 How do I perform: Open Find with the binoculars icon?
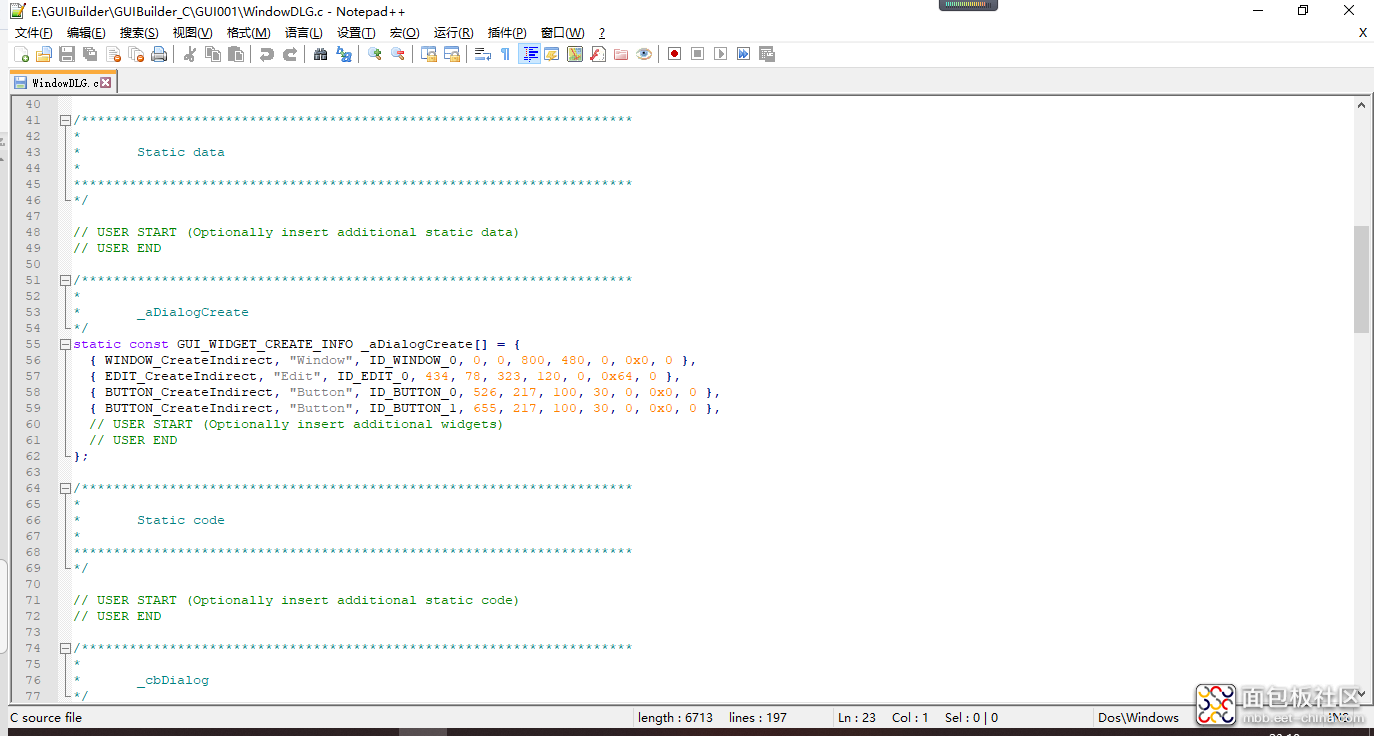click(320, 54)
